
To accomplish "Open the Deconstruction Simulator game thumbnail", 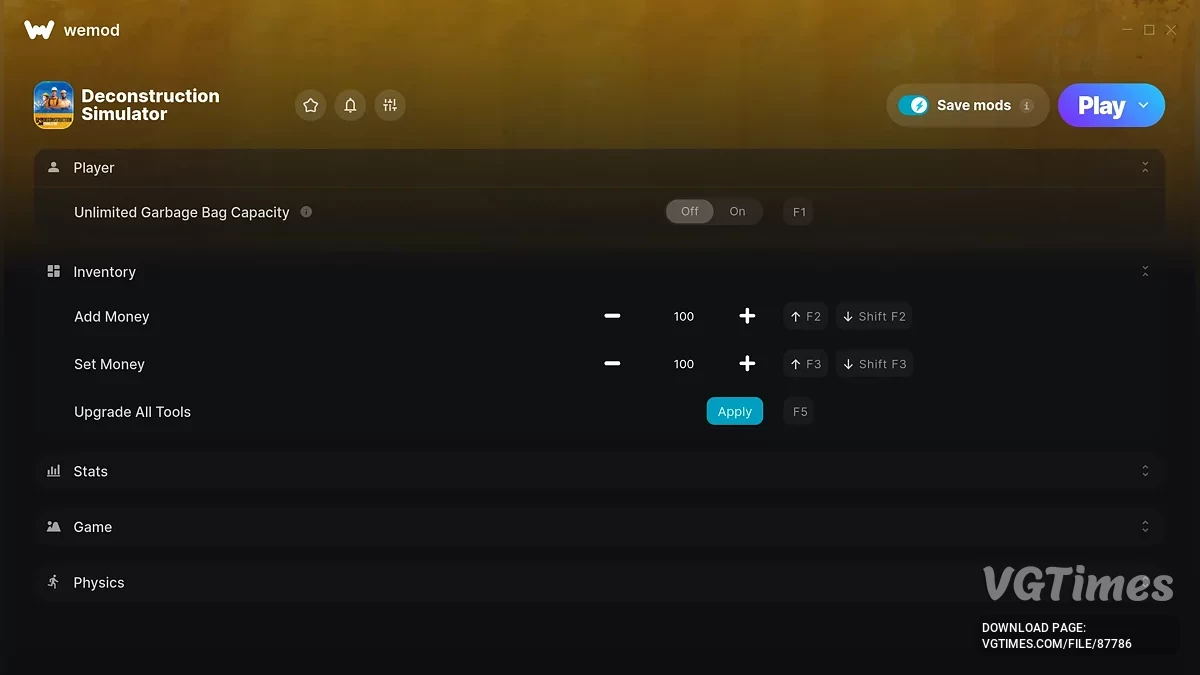I will 53,105.
